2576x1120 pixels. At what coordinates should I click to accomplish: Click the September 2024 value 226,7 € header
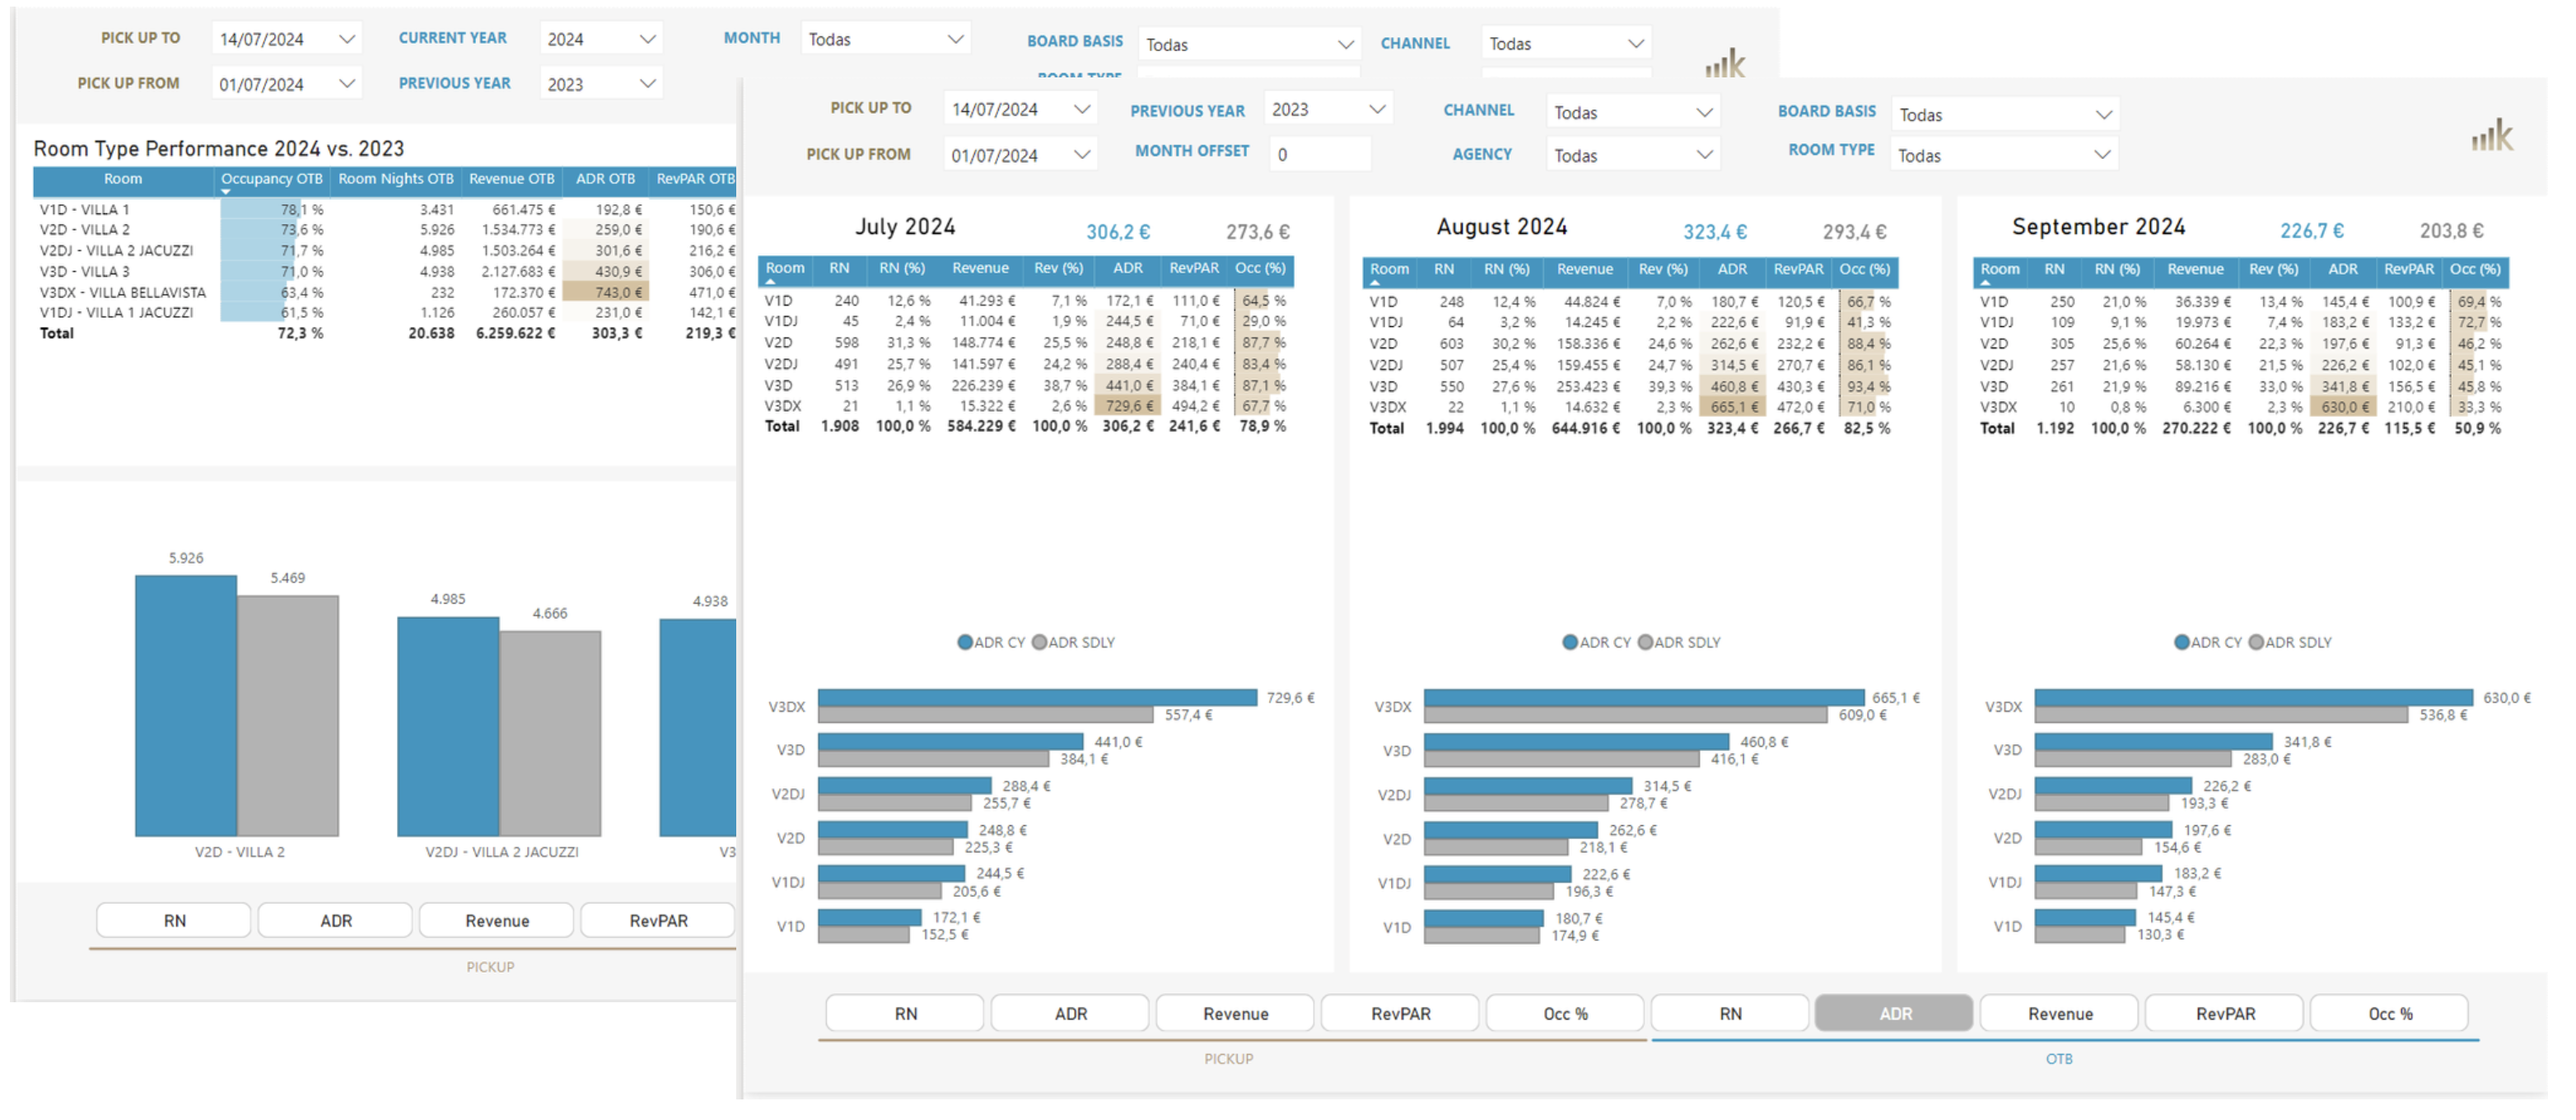pyautogui.click(x=2311, y=231)
